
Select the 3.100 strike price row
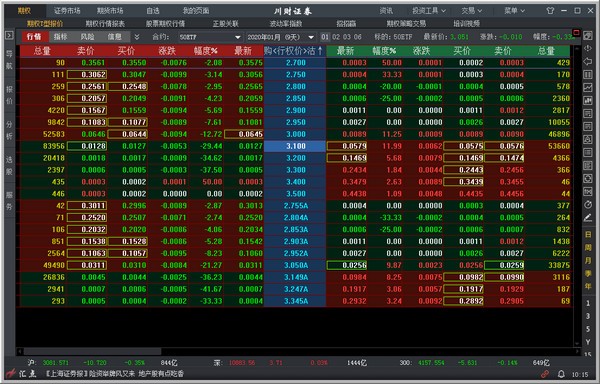(x=295, y=146)
